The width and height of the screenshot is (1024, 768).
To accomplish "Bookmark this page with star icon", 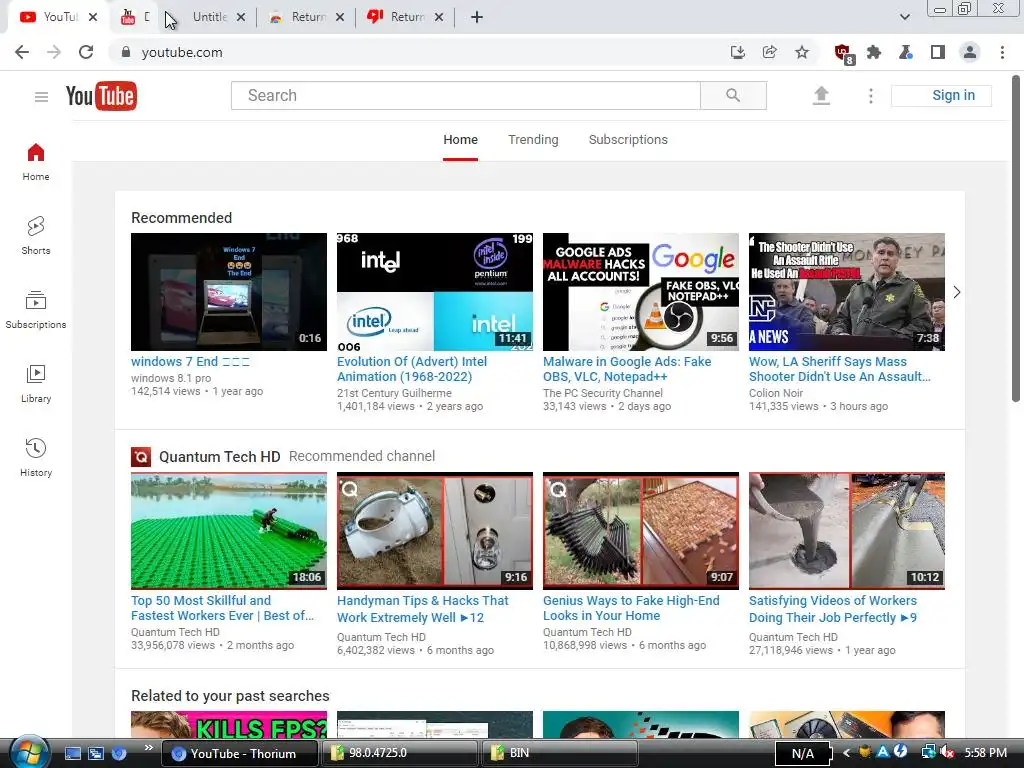I will [x=802, y=52].
